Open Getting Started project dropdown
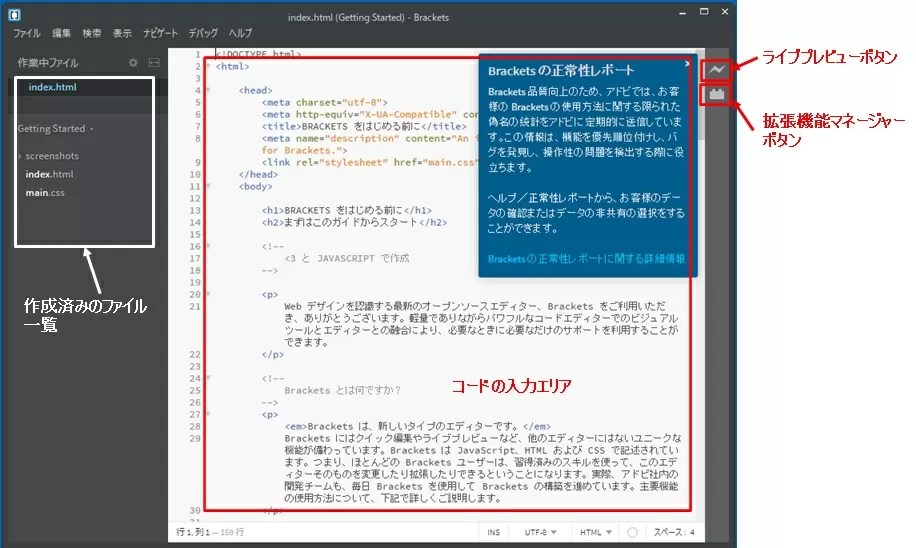 pyautogui.click(x=55, y=129)
